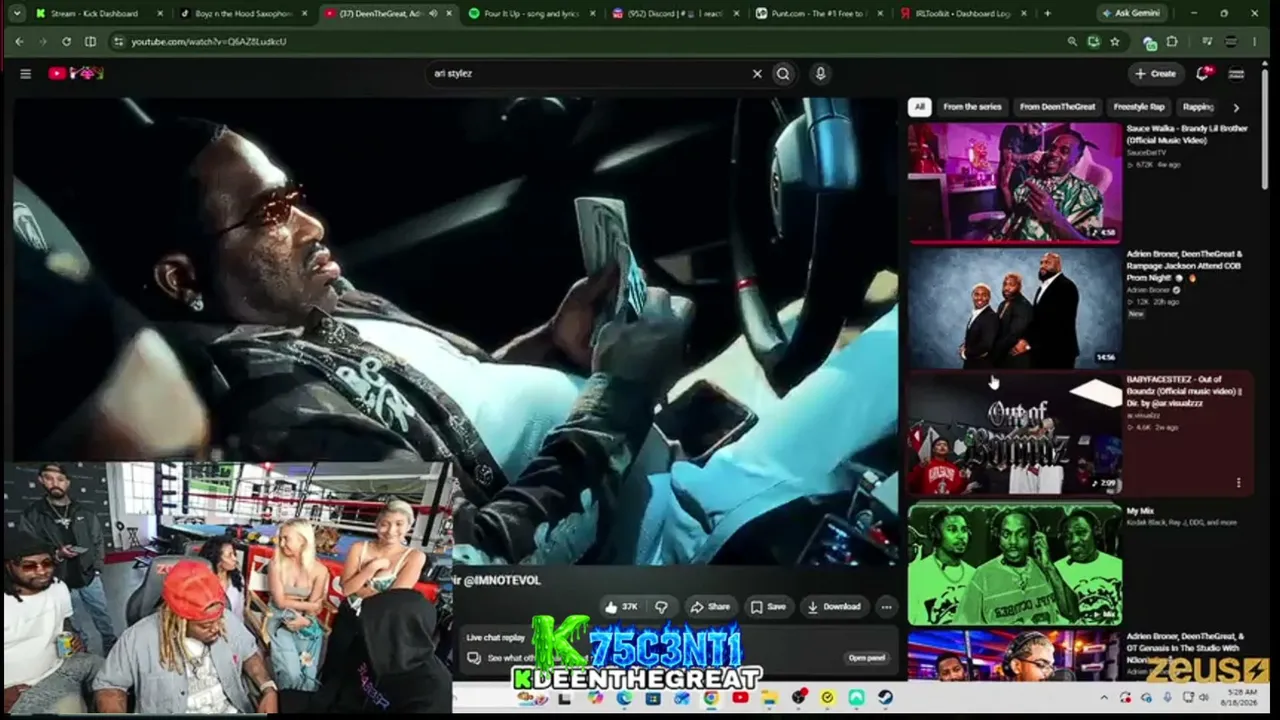Viewport: 1280px width, 720px height.
Task: Open the zoom magnifier in address bar
Action: [1072, 42]
